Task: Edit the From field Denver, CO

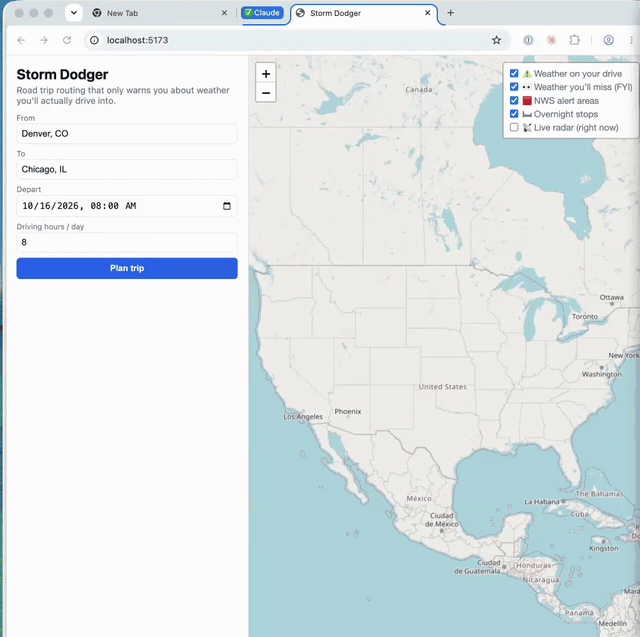Action: 127,134
